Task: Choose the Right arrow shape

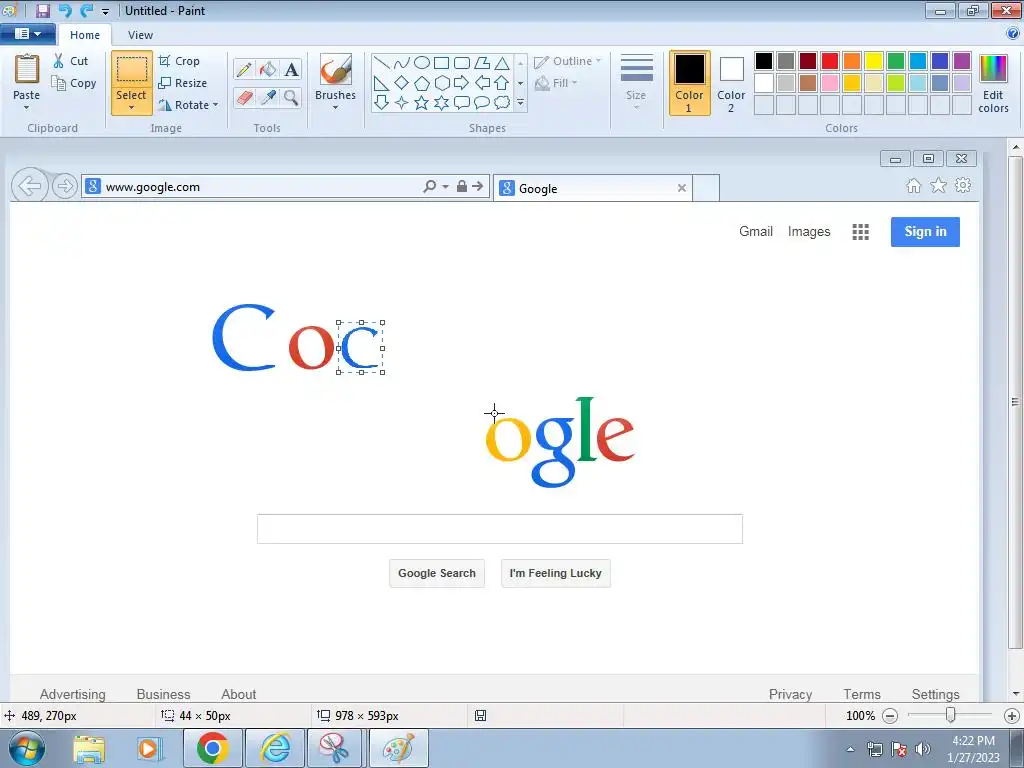Action: click(462, 83)
